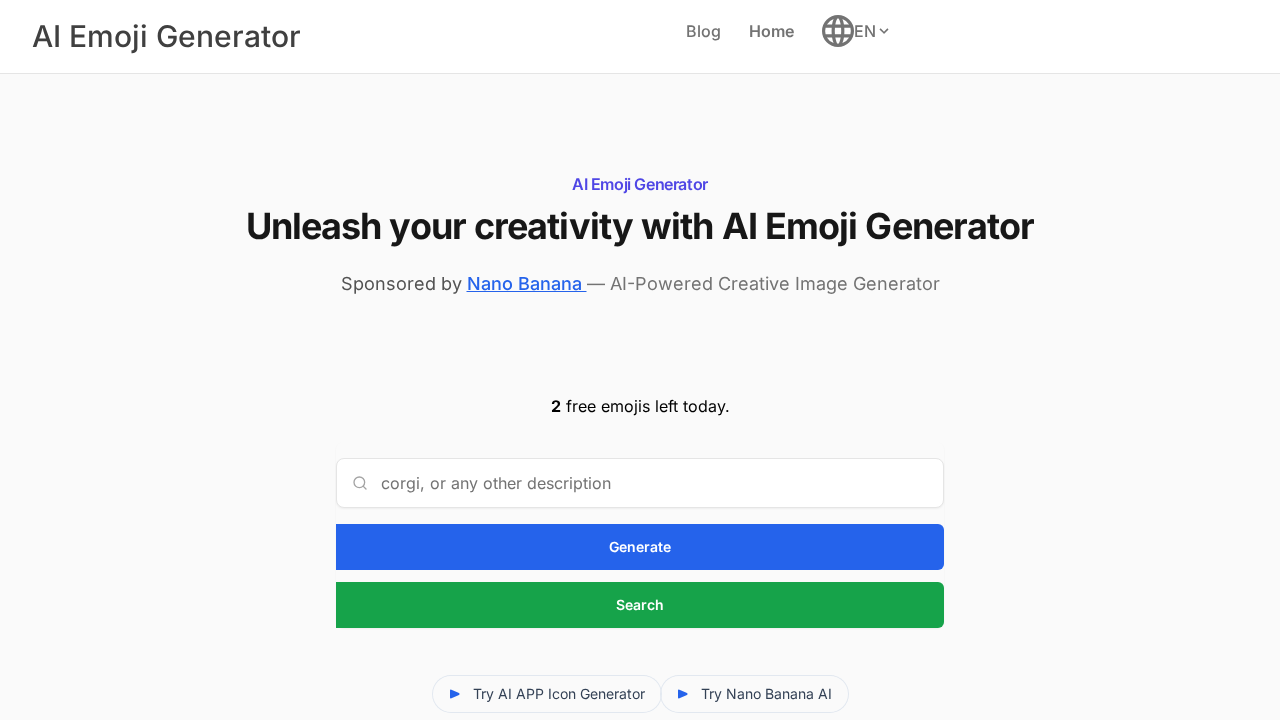Follow the Nano Banana sponsor link
The width and height of the screenshot is (1280, 720).
[525, 284]
